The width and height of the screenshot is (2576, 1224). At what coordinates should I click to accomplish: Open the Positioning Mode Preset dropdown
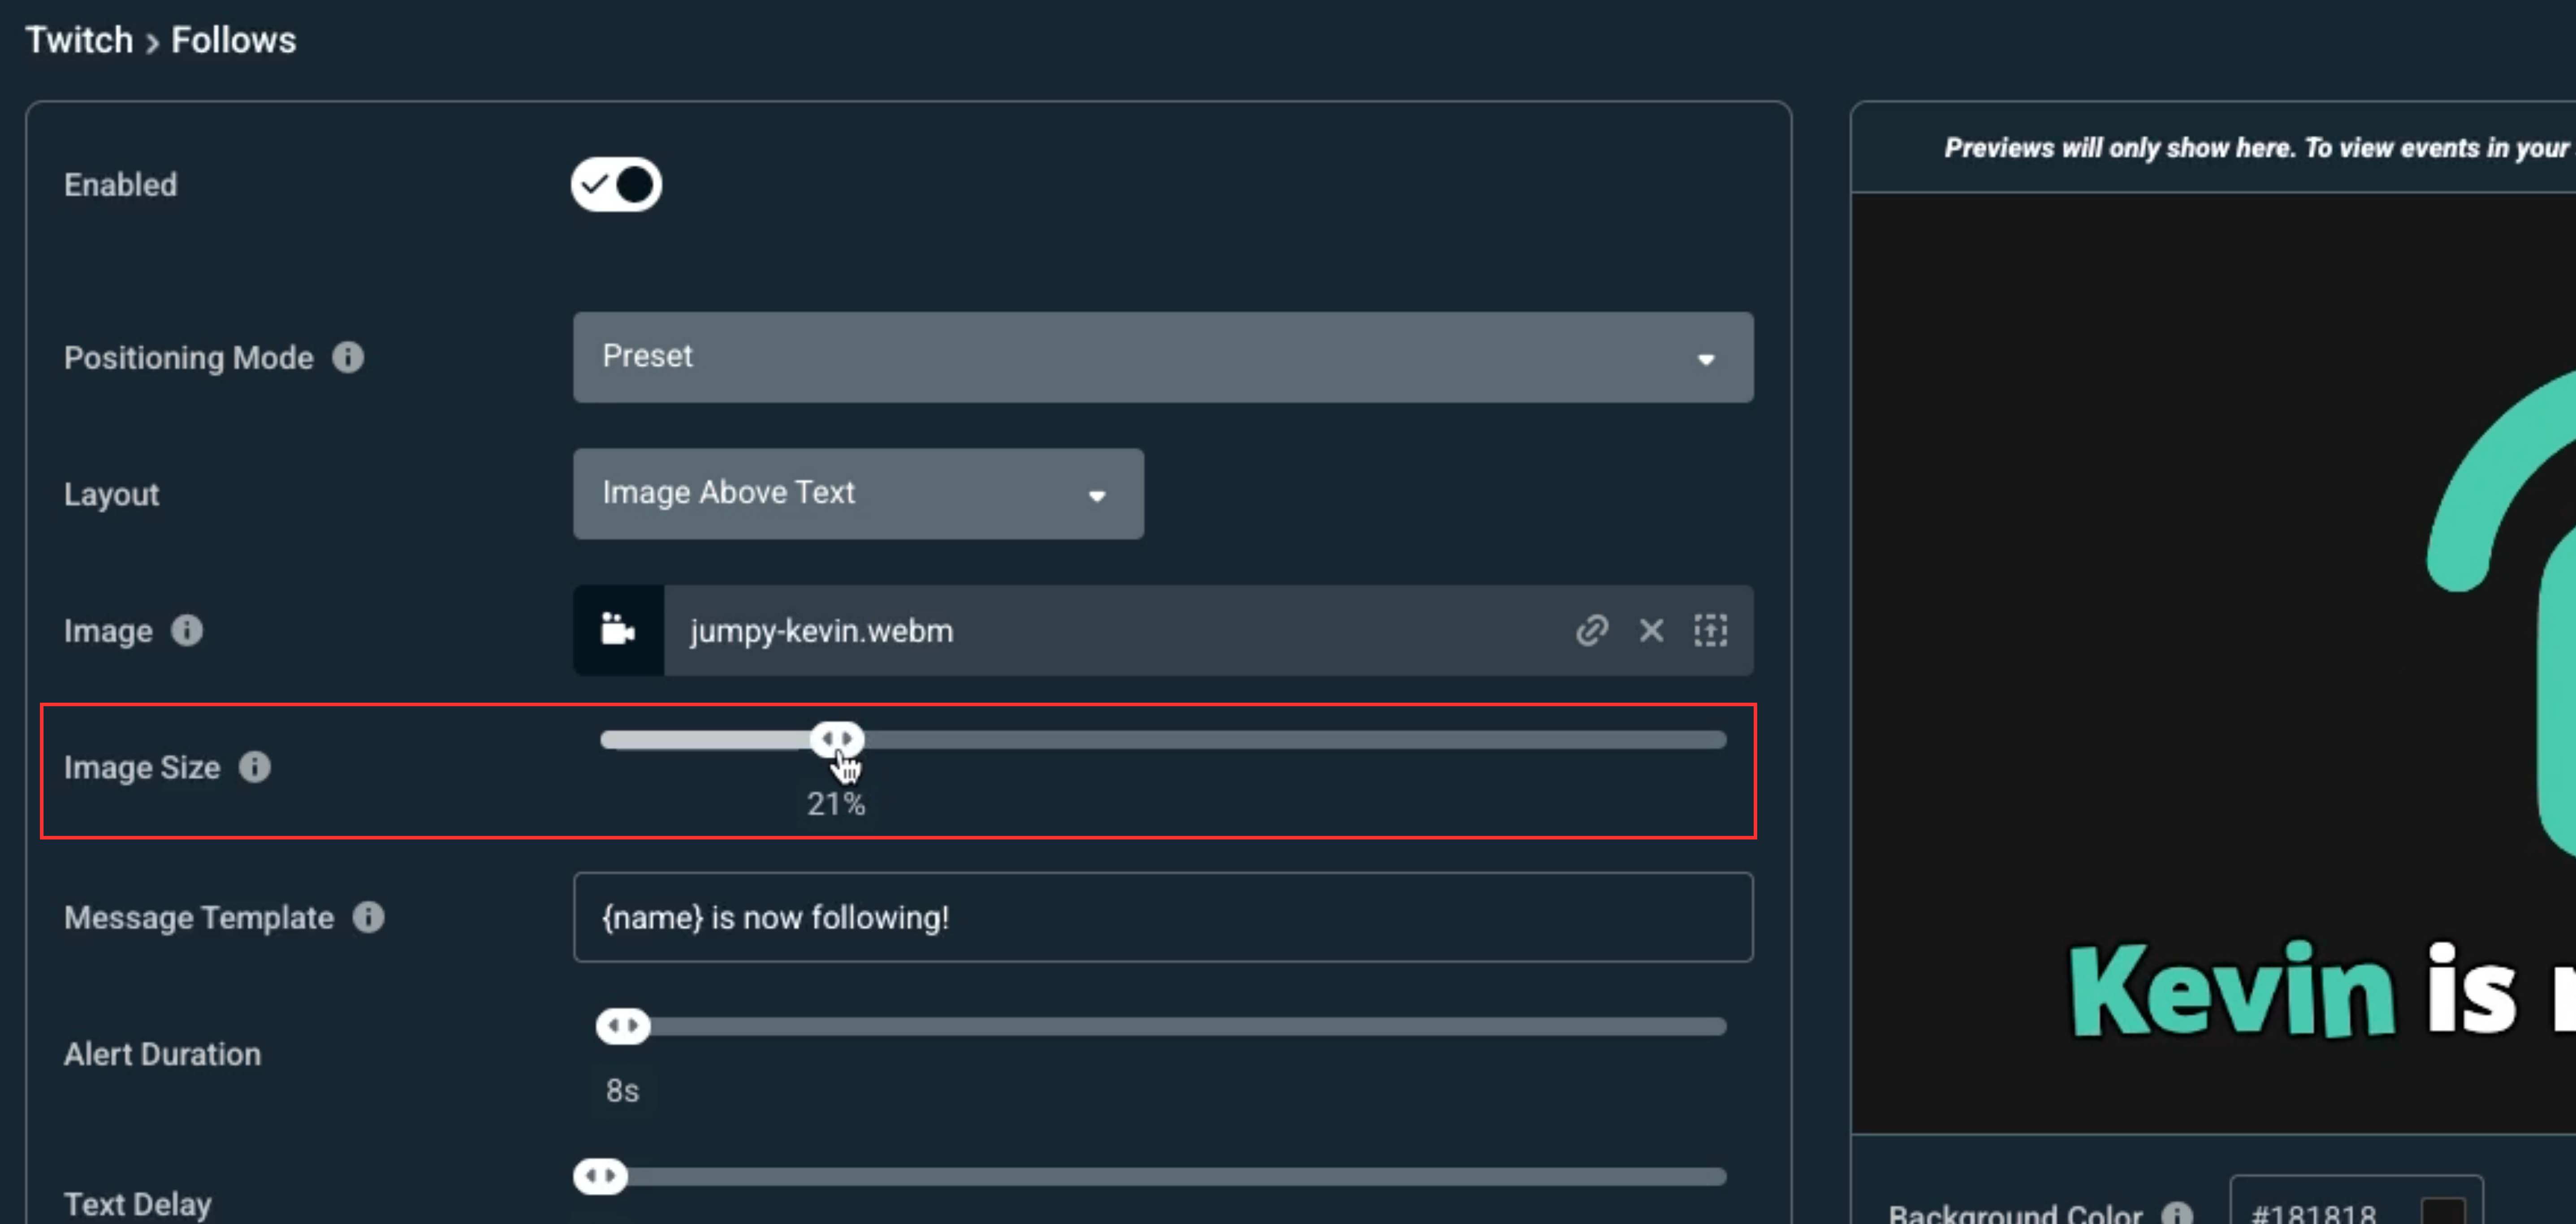(x=1162, y=357)
